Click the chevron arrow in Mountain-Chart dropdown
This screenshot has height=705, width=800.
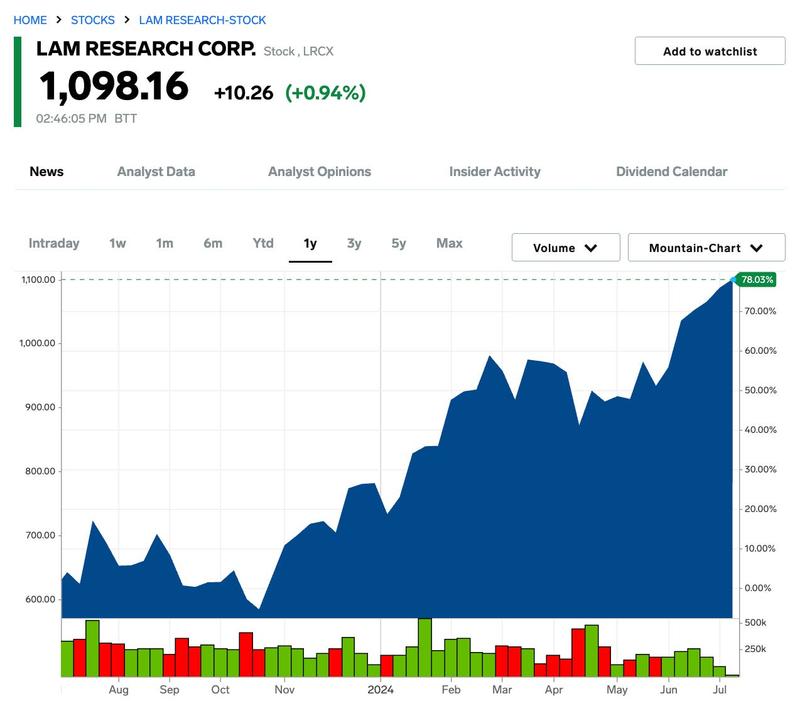pyautogui.click(x=757, y=248)
